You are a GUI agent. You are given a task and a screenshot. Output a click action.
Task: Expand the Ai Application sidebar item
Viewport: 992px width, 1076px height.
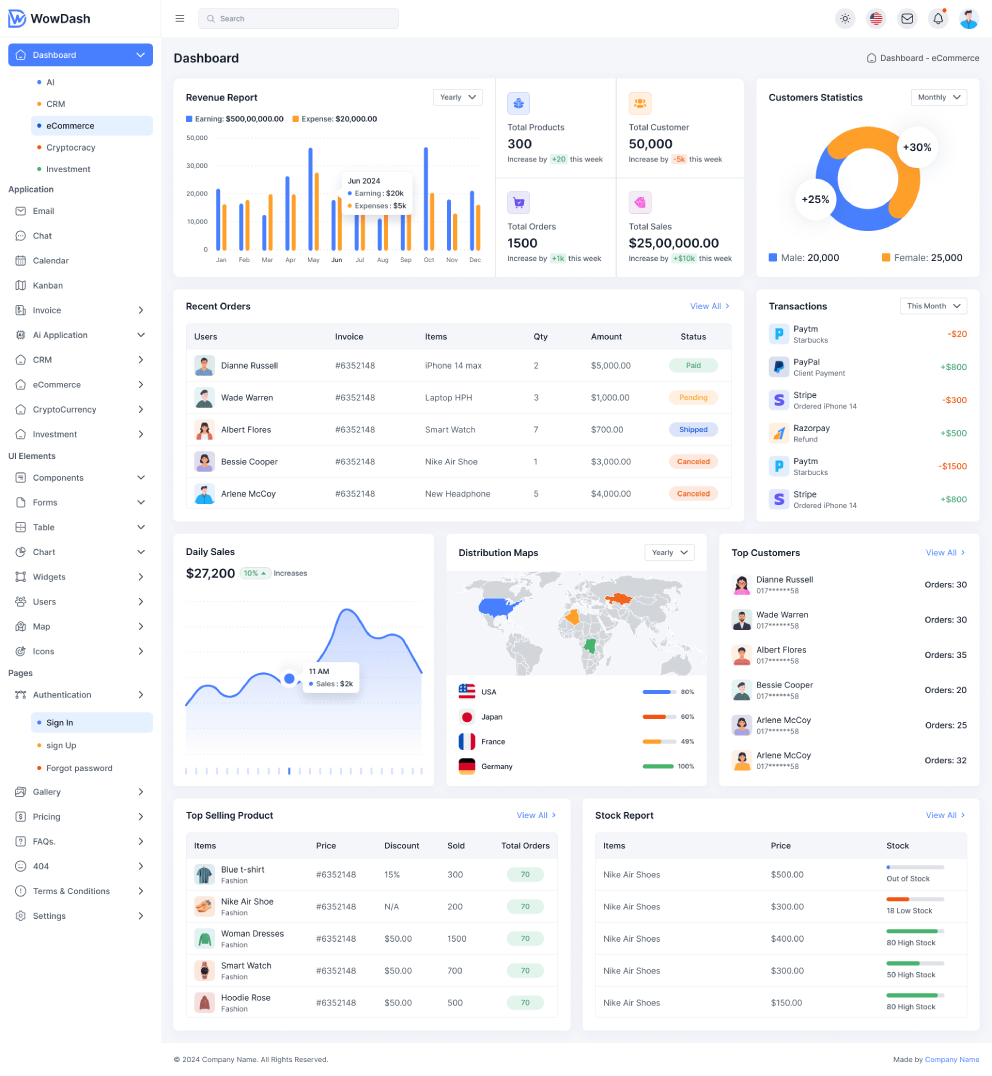click(x=80, y=335)
